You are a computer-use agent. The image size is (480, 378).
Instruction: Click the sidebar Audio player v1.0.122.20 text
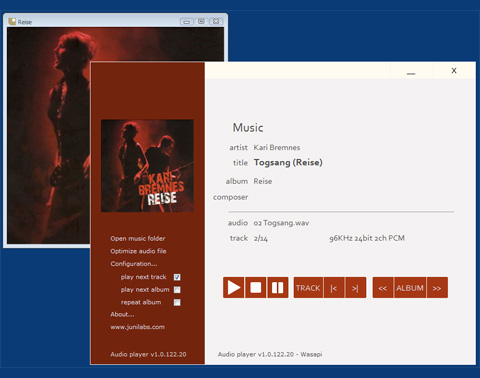point(148,354)
